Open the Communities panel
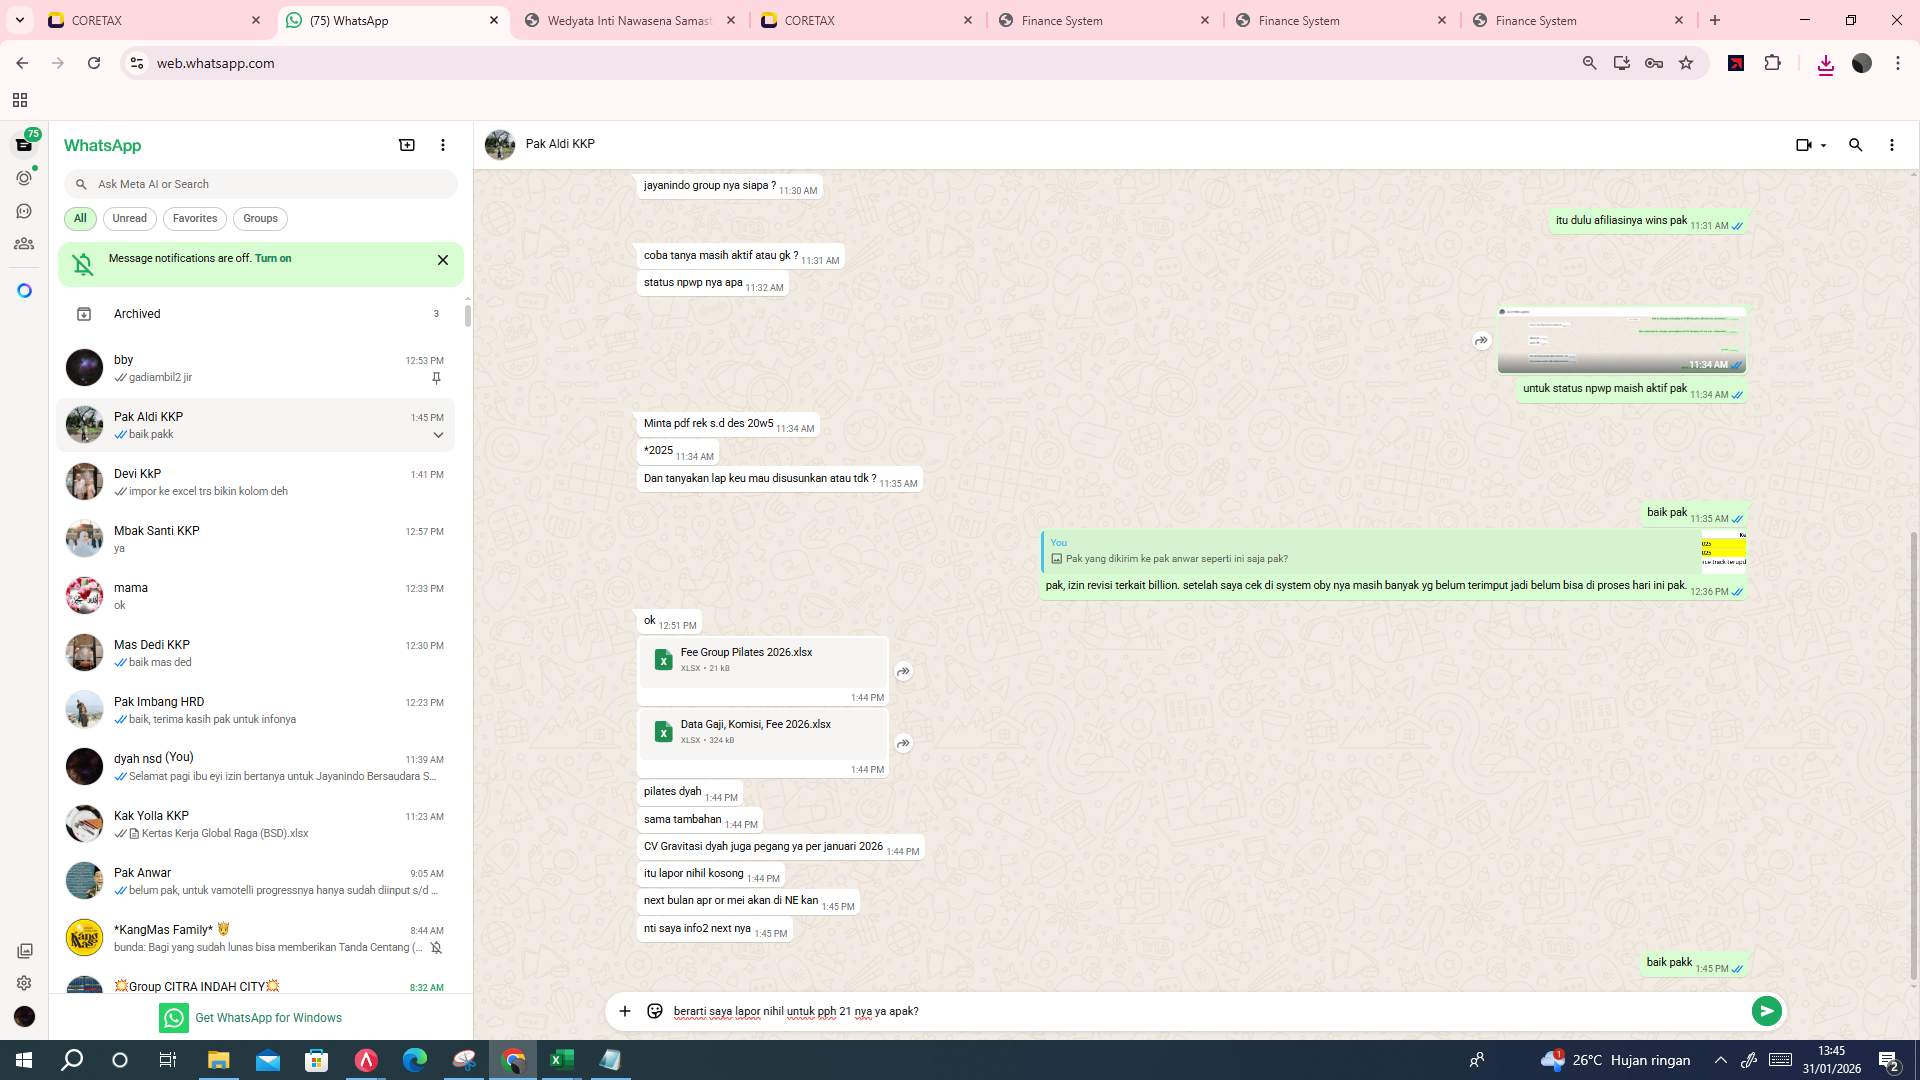This screenshot has height=1080, width=1920. 24,243
